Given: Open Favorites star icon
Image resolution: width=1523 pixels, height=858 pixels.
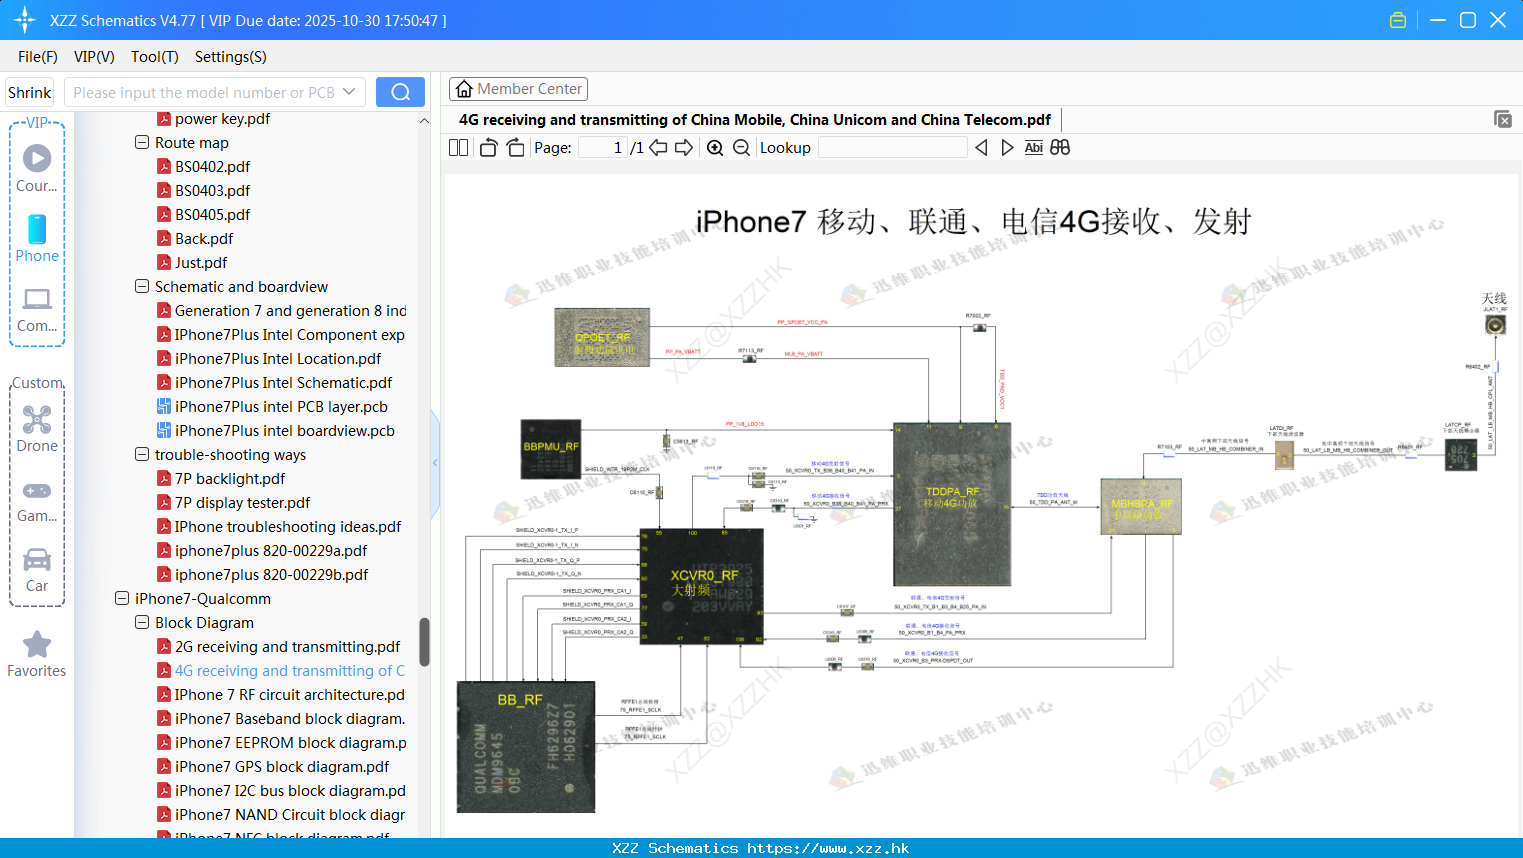Looking at the screenshot, I should 37,655.
